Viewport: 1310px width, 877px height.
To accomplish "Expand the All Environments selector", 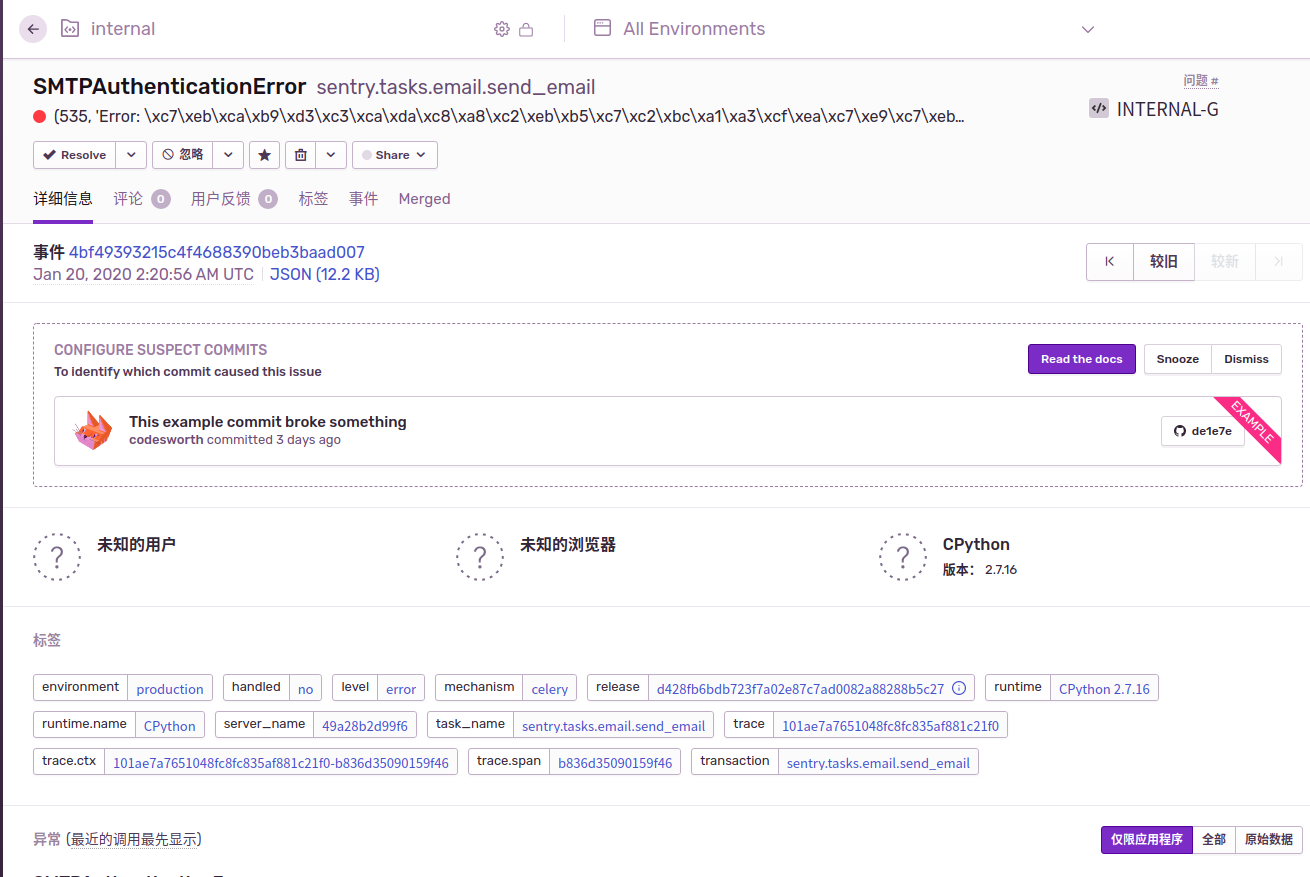I will click(845, 29).
